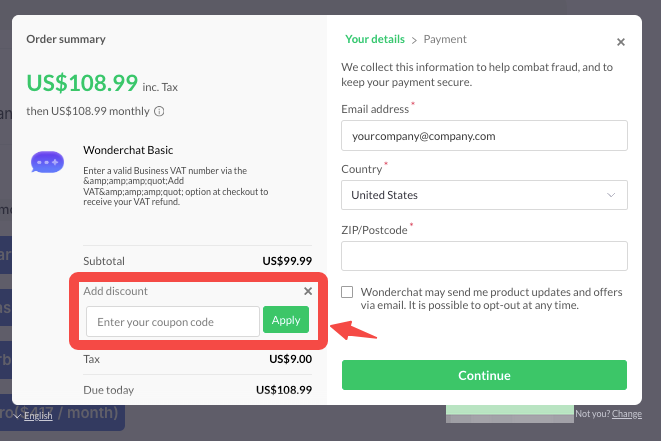
Task: Click the Change link next to Not you?
Action: click(627, 414)
